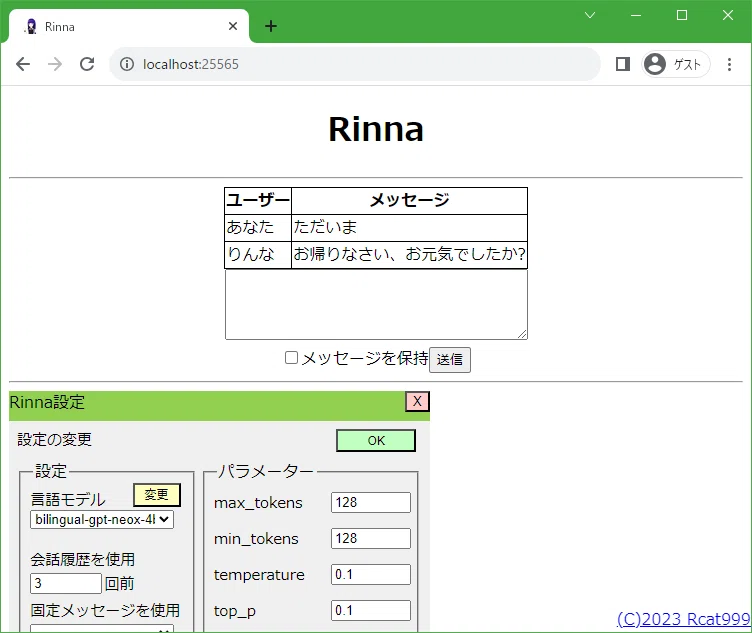Click the browser forward arrow
752x633 pixels.
click(x=55, y=64)
